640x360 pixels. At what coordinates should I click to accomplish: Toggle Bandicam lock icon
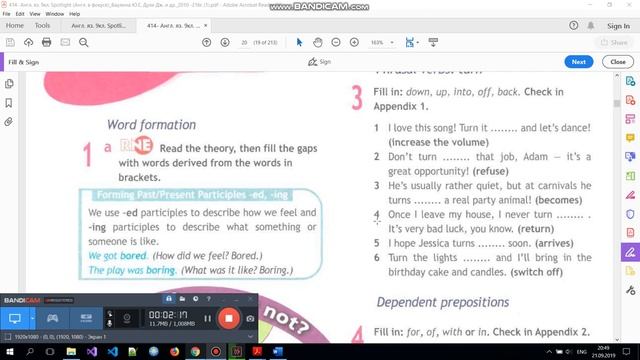[168, 299]
